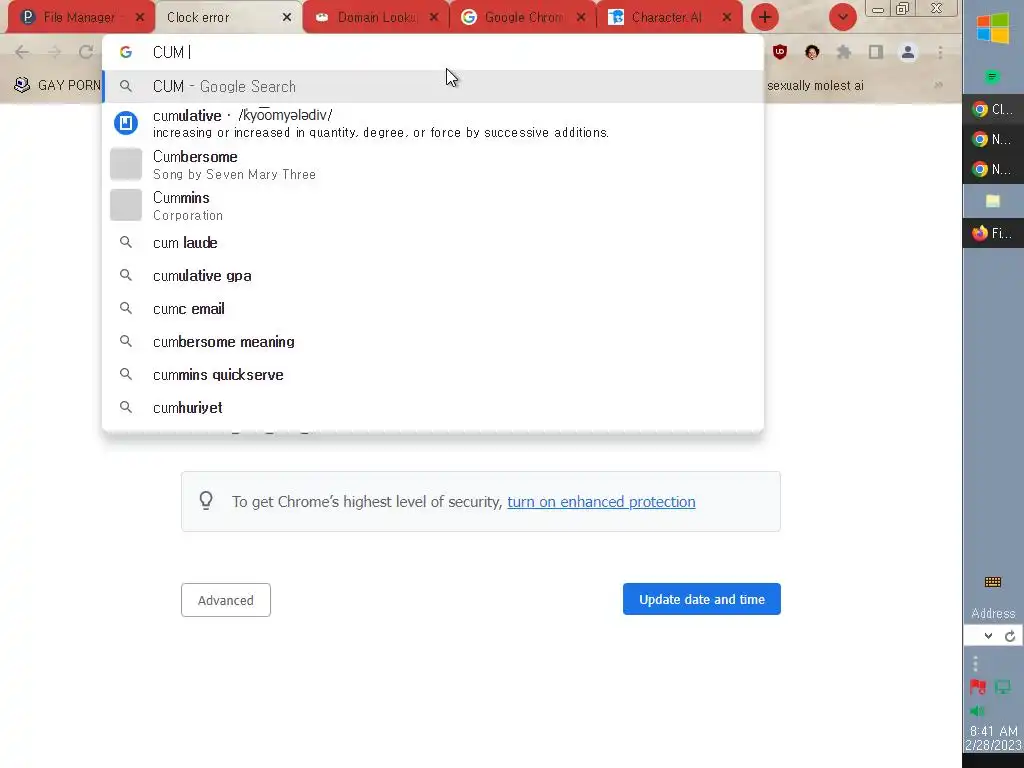The width and height of the screenshot is (1024, 768).
Task: Select the 'cum laude' search suggestion
Action: (x=433, y=242)
